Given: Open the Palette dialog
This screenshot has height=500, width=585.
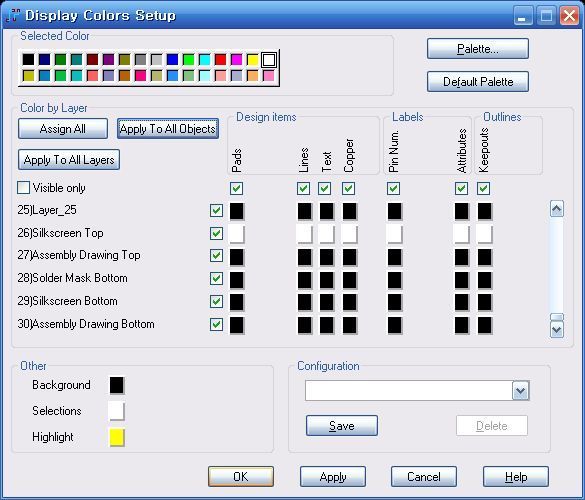Looking at the screenshot, I should [478, 49].
